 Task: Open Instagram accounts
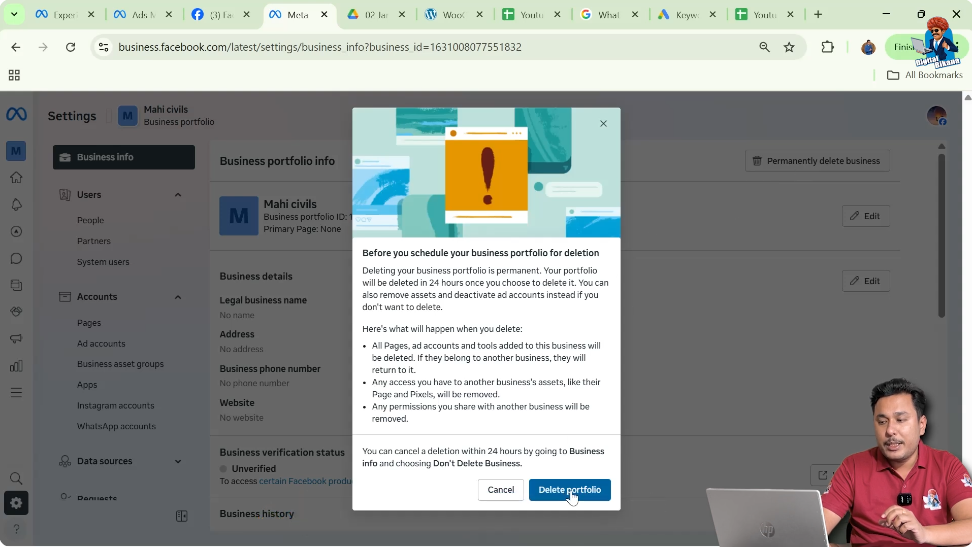point(115,405)
